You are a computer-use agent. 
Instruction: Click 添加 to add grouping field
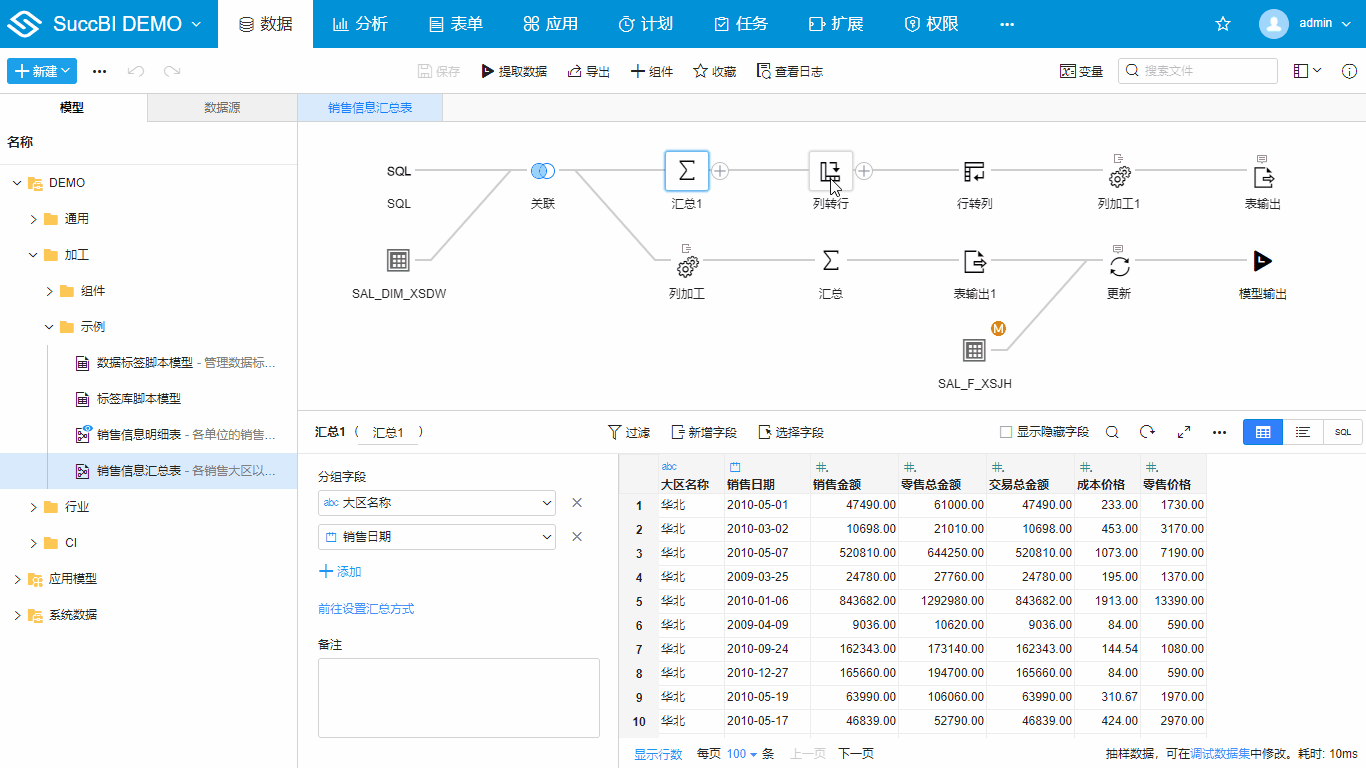[x=340, y=571]
